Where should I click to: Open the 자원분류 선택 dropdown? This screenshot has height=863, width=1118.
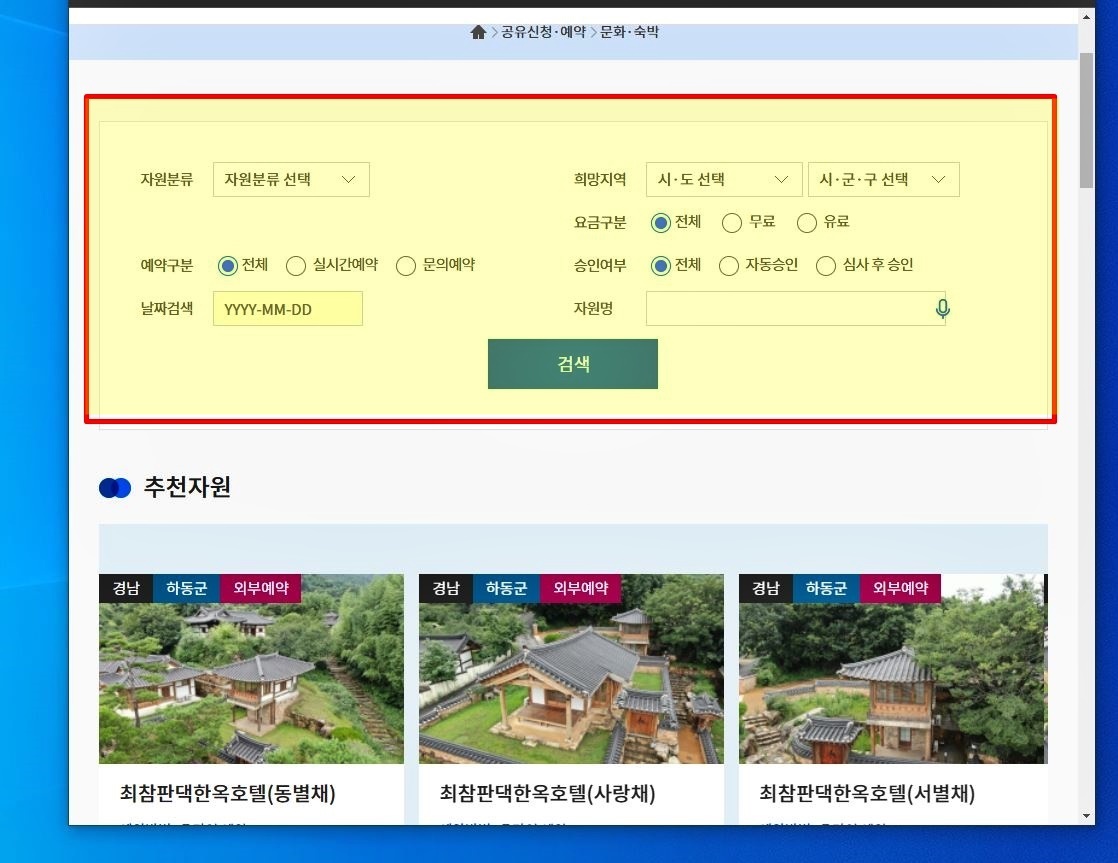point(291,179)
